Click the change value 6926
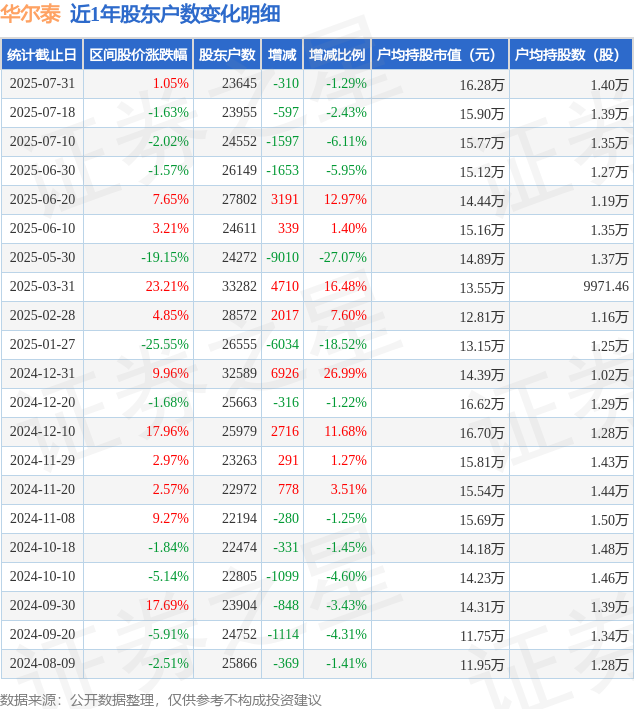The width and height of the screenshot is (634, 709). [285, 373]
